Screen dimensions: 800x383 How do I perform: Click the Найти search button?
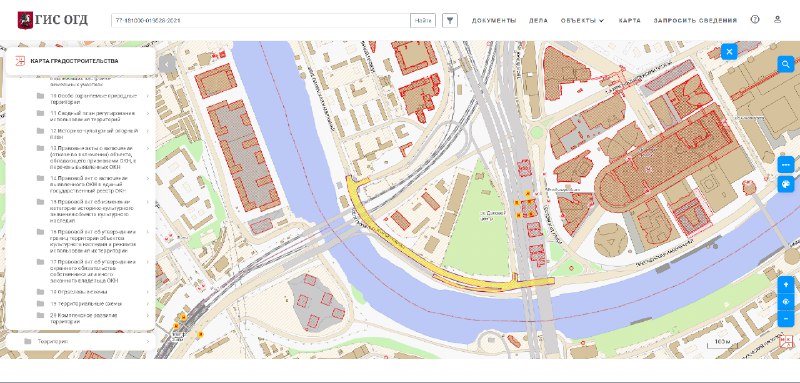[423, 20]
